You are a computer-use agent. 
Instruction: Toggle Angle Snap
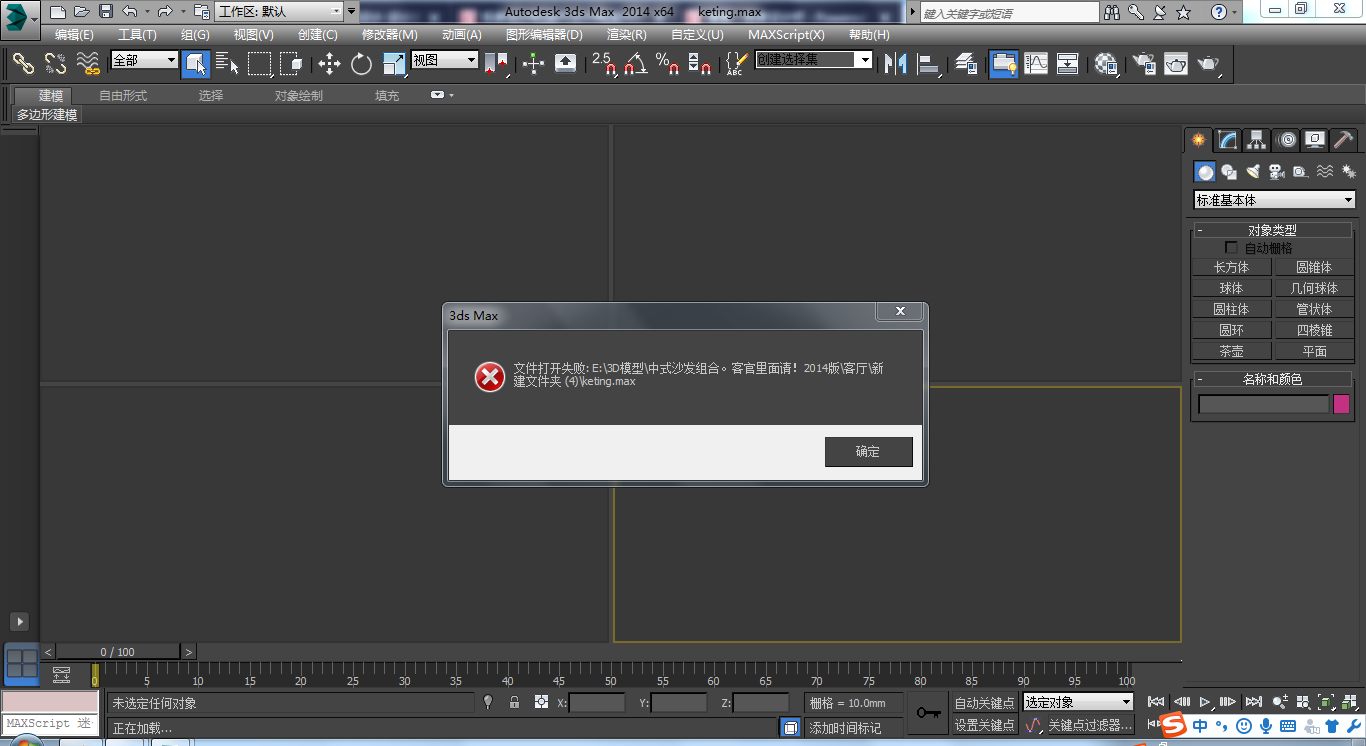635,64
